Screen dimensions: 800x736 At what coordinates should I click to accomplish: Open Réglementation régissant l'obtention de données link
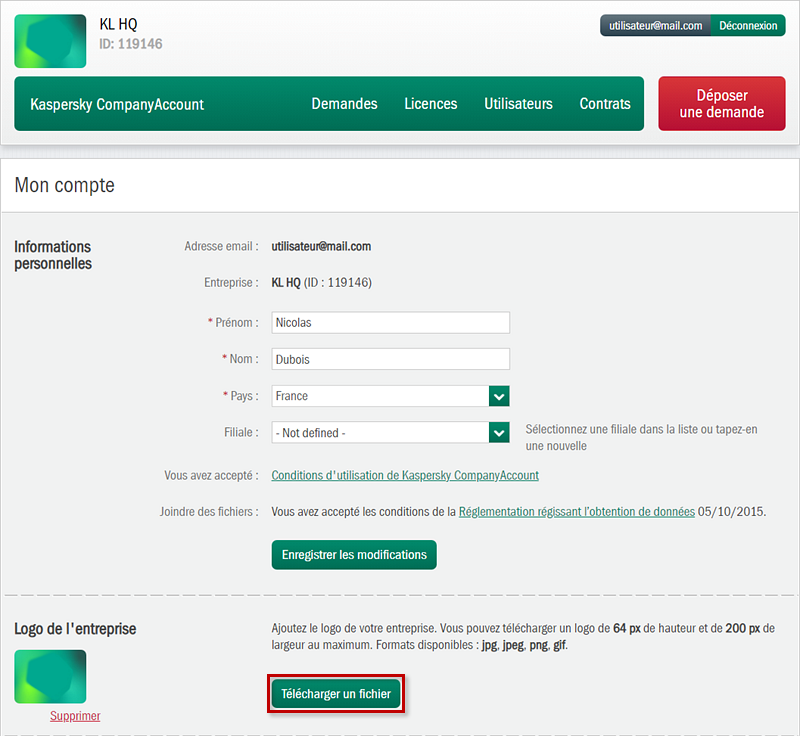[577, 512]
